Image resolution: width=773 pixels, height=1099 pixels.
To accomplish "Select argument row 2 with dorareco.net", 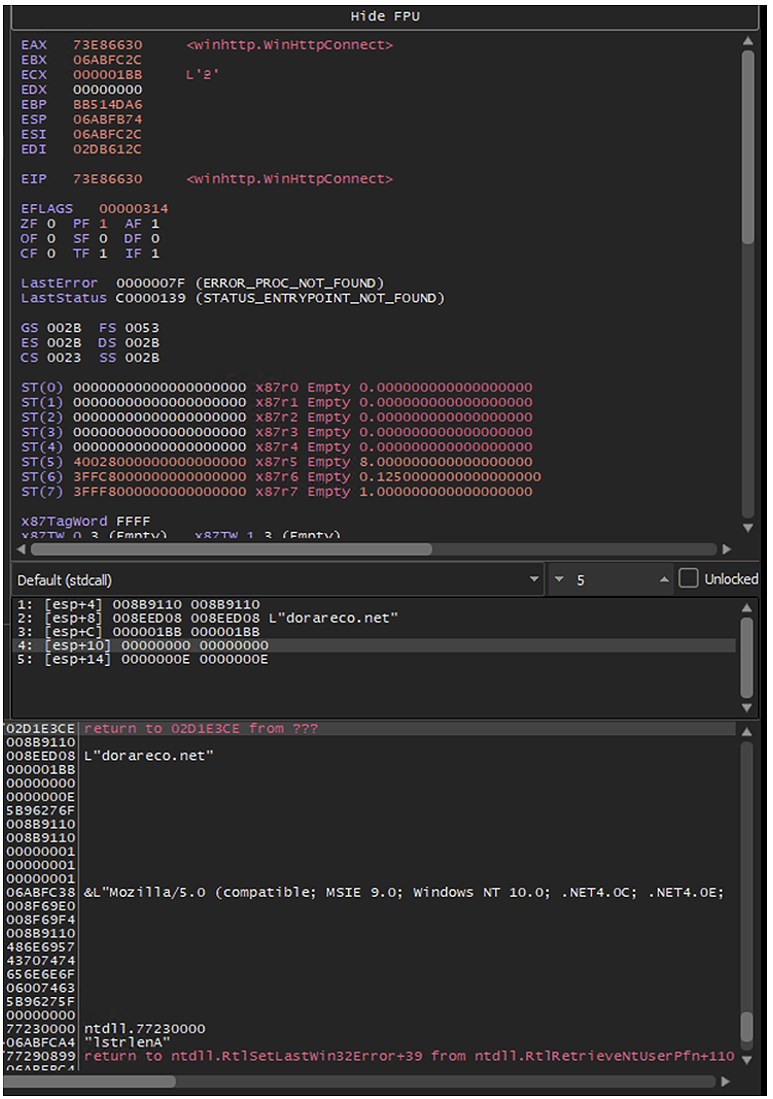I will (220, 618).
